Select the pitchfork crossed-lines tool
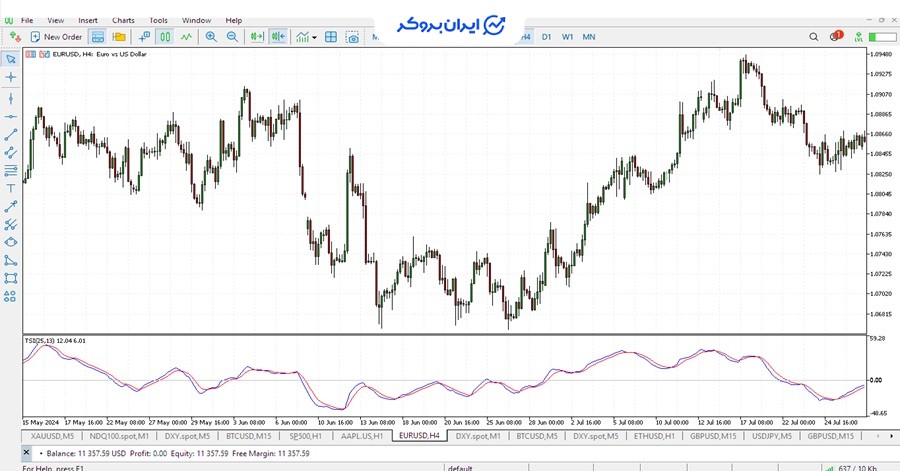 (x=10, y=224)
